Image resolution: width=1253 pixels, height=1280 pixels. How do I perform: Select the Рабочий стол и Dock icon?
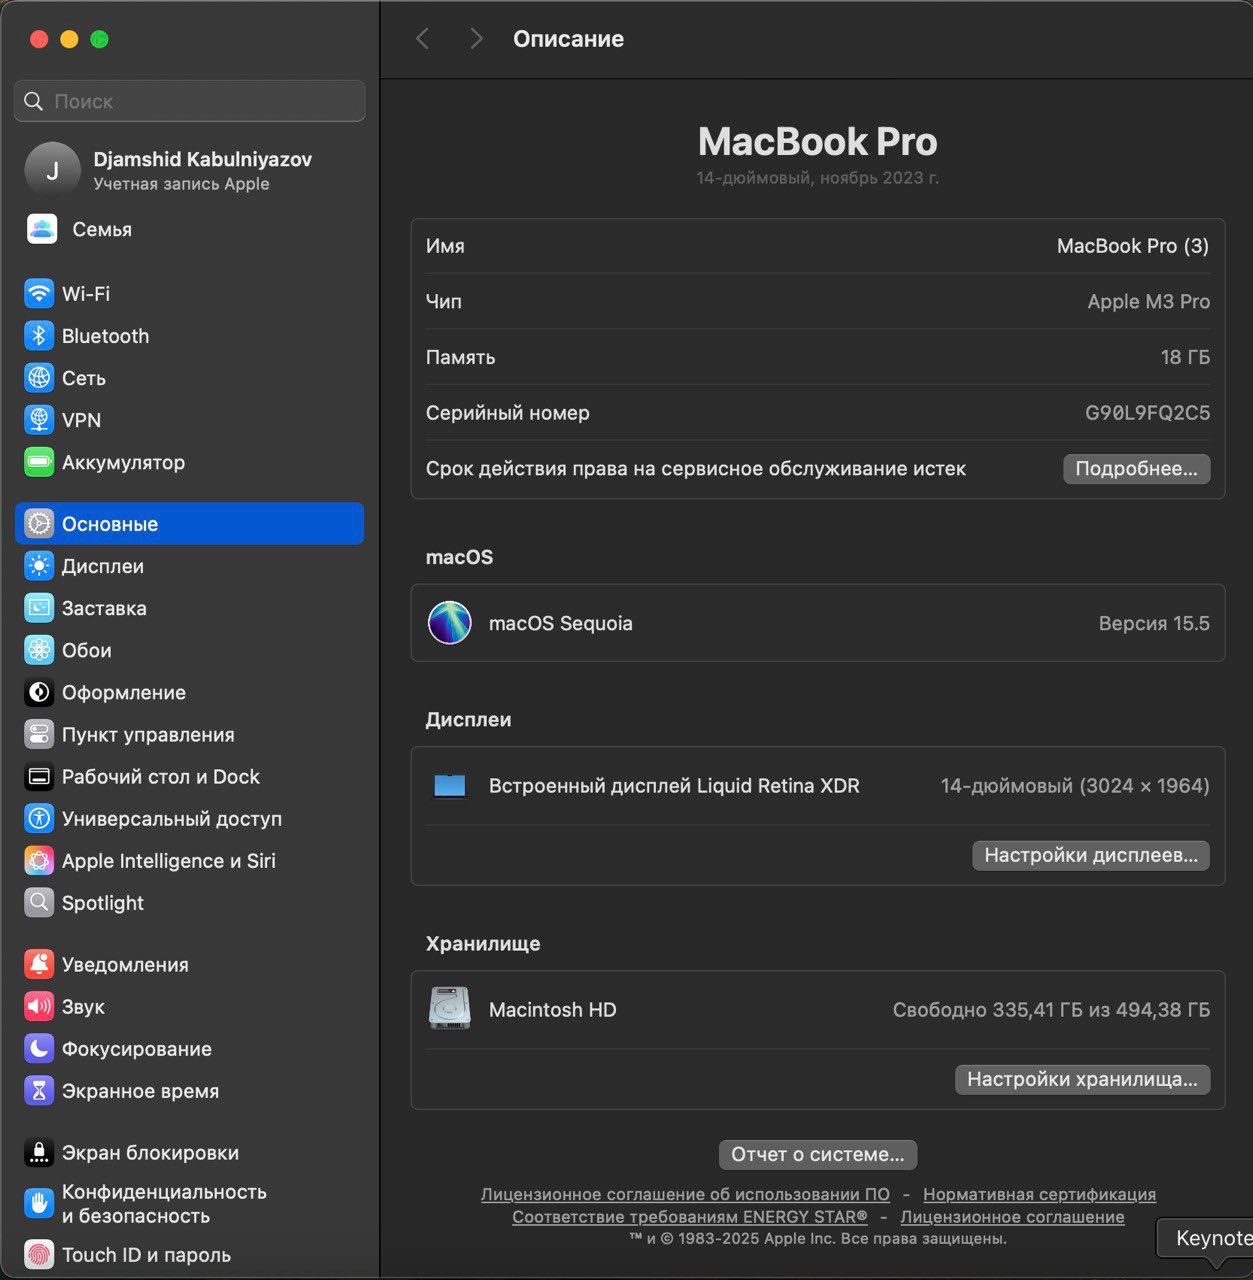(x=39, y=776)
